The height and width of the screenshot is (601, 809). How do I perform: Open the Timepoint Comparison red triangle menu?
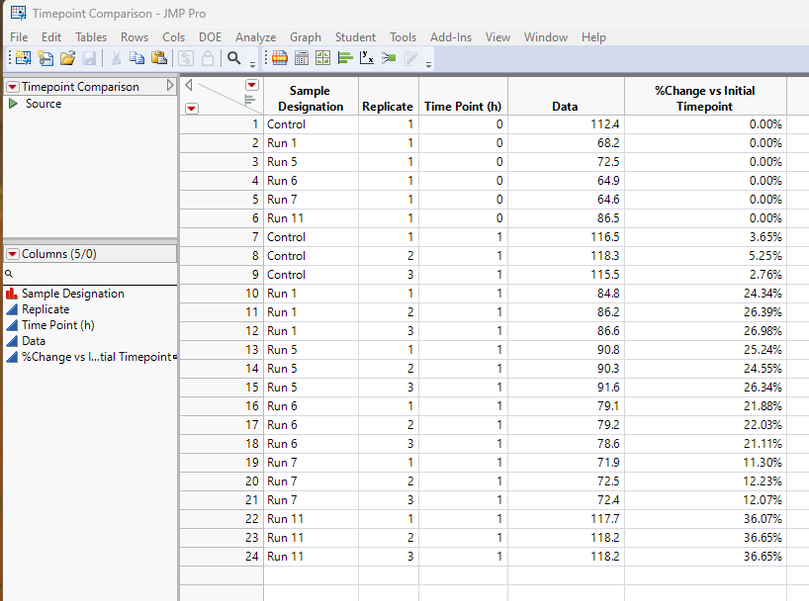pyautogui.click(x=13, y=87)
